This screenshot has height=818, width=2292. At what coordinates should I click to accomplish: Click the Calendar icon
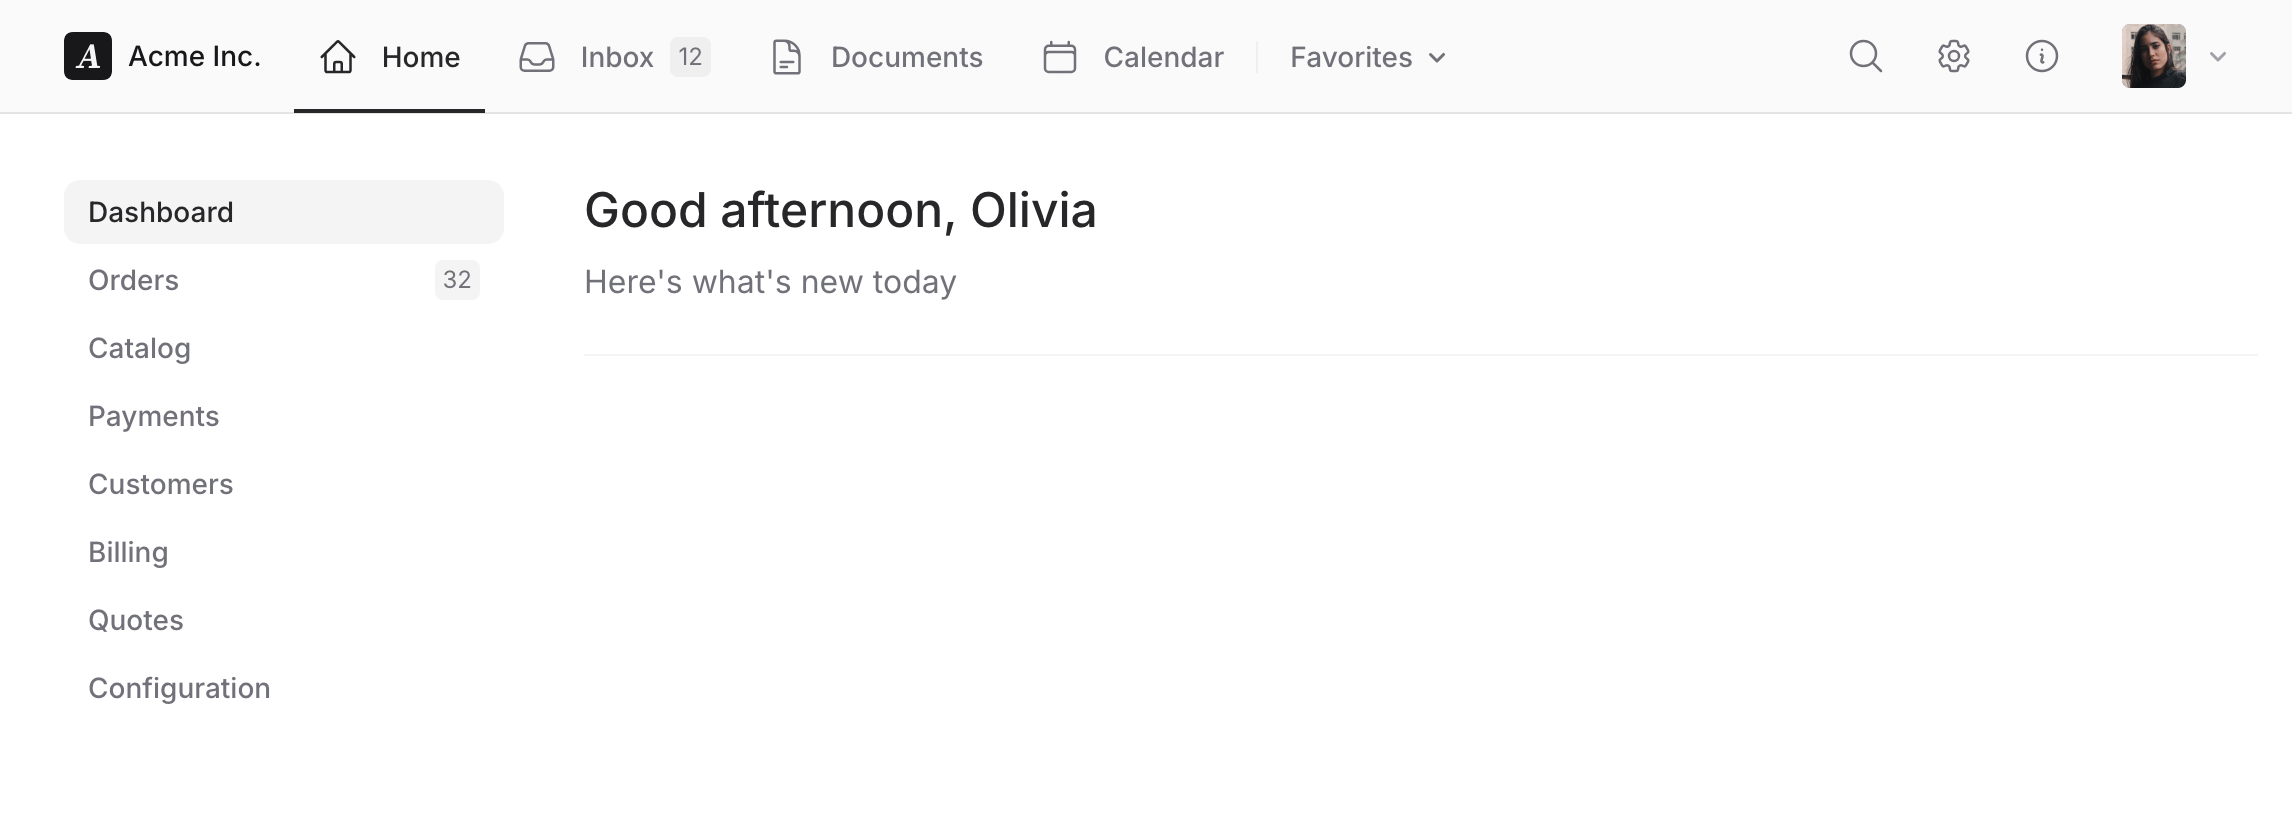coord(1060,57)
